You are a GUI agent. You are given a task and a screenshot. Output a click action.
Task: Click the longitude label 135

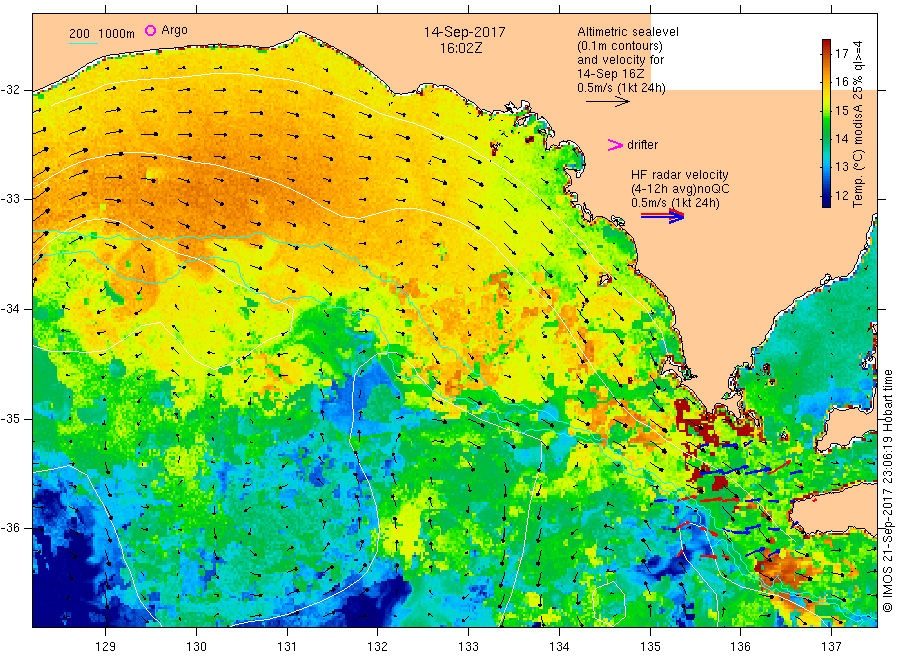point(650,647)
